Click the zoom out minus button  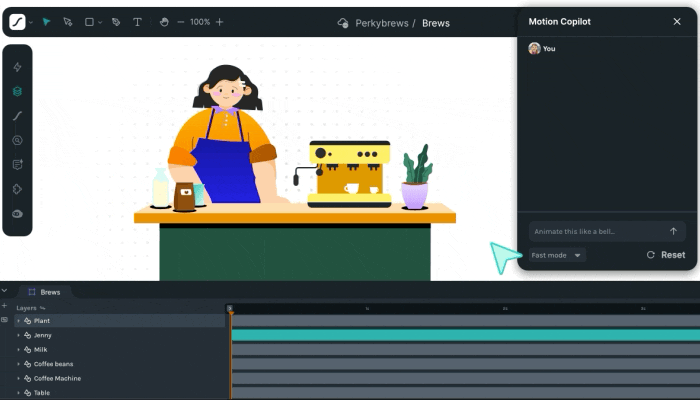(181, 22)
